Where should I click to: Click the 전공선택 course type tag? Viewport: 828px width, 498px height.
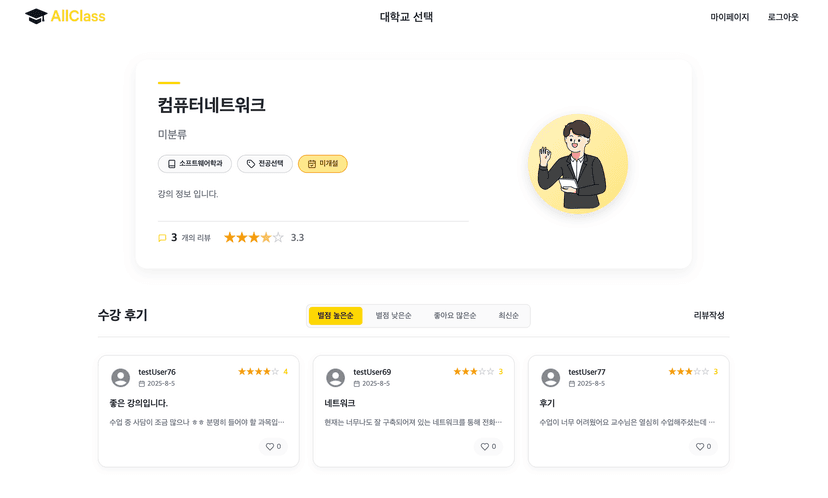click(x=265, y=164)
